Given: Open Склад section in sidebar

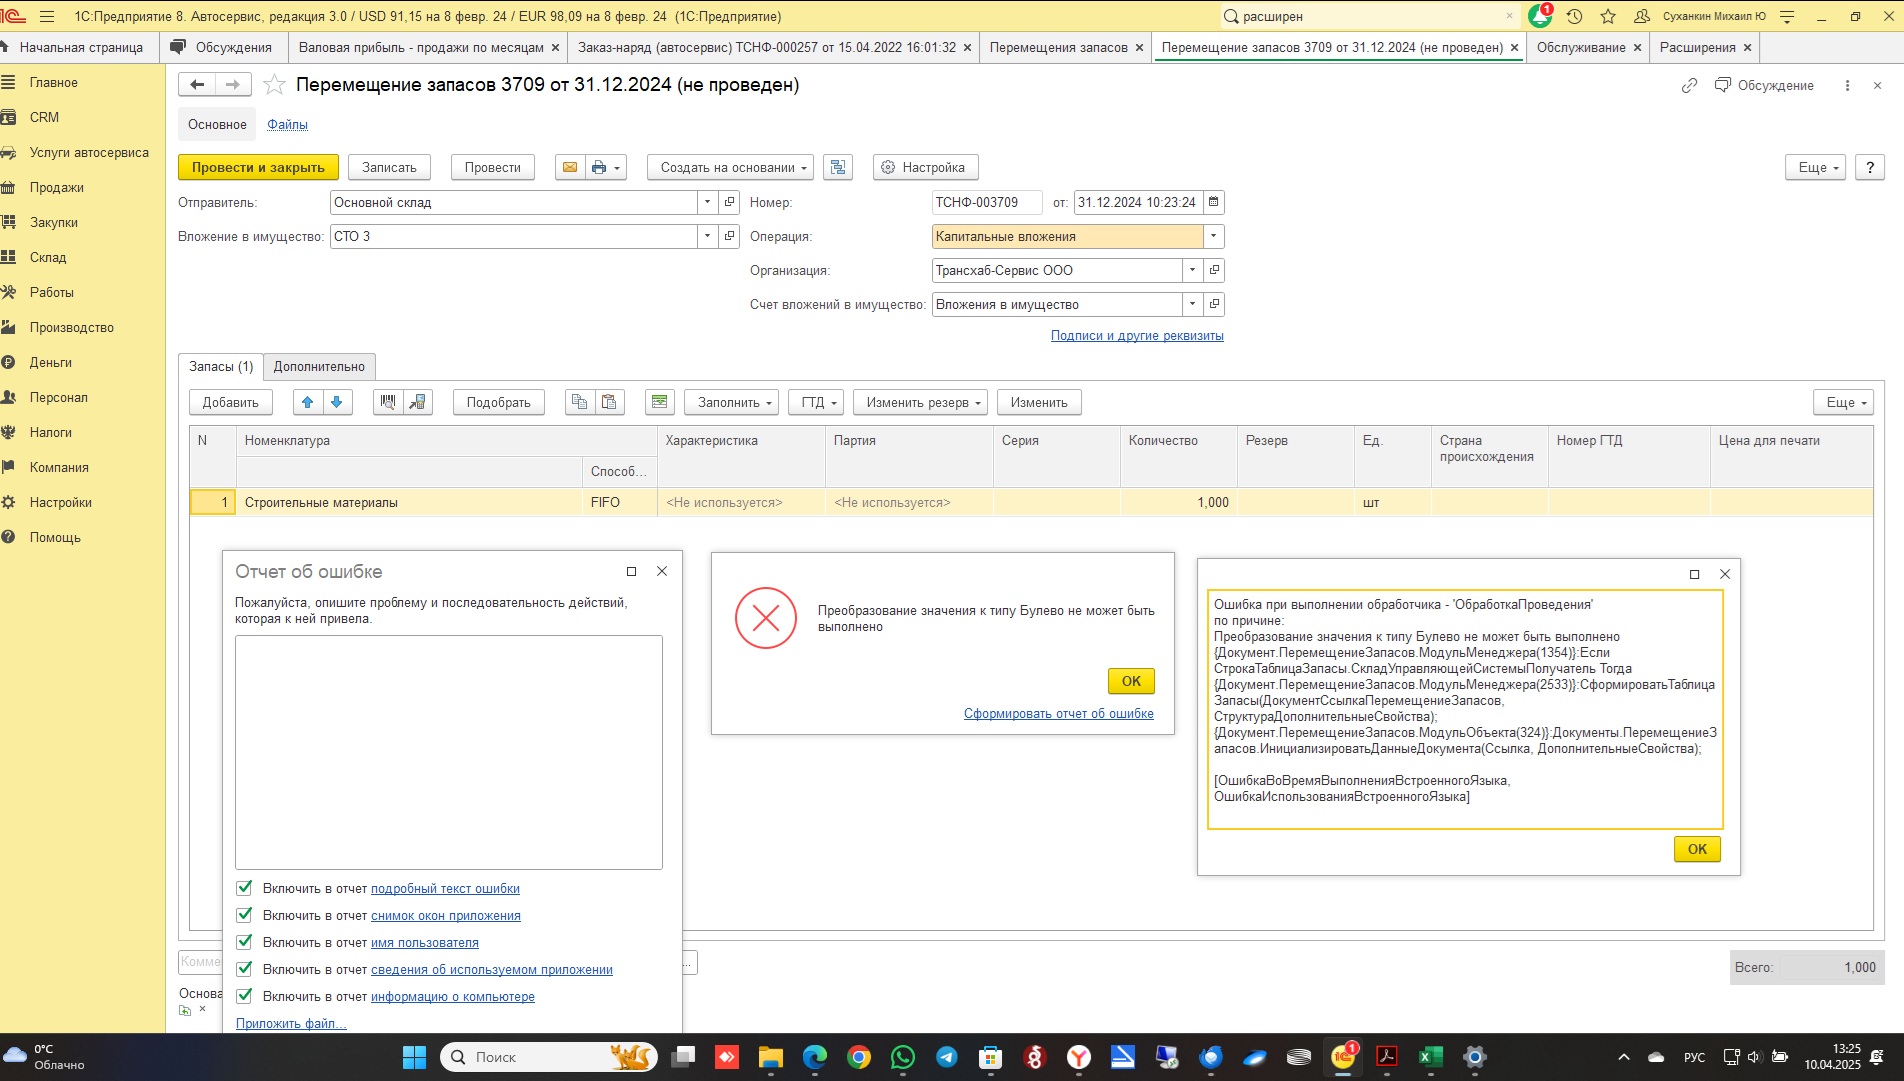Looking at the screenshot, I should point(48,257).
